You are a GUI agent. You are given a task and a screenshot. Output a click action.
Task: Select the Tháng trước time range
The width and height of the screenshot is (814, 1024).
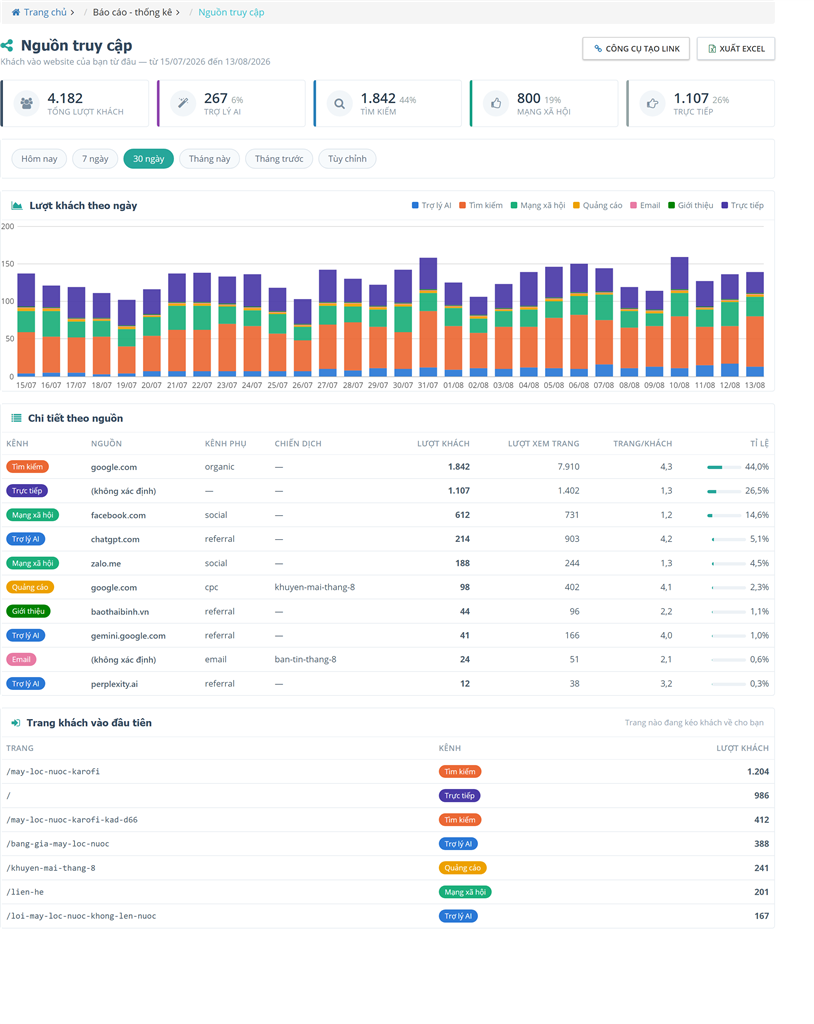point(279,159)
